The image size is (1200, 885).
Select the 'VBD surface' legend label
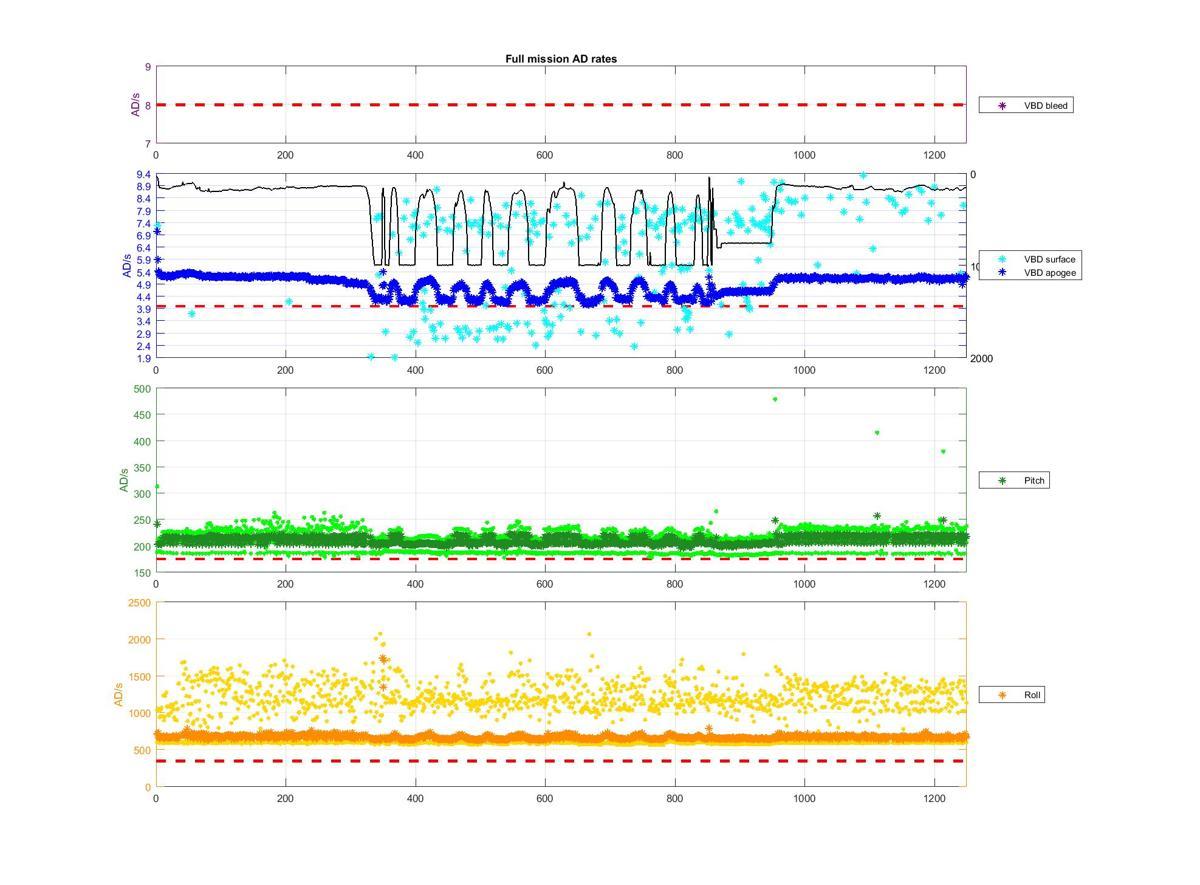(x=1050, y=259)
